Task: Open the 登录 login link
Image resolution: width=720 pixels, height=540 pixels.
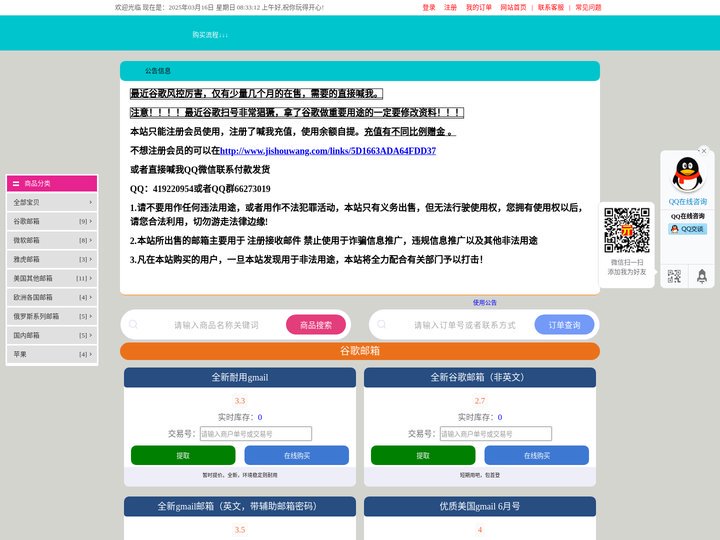Action: (429, 7)
